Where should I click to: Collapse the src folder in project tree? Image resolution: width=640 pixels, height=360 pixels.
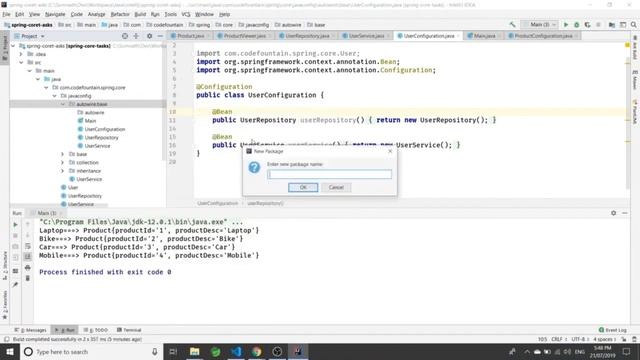[21, 62]
